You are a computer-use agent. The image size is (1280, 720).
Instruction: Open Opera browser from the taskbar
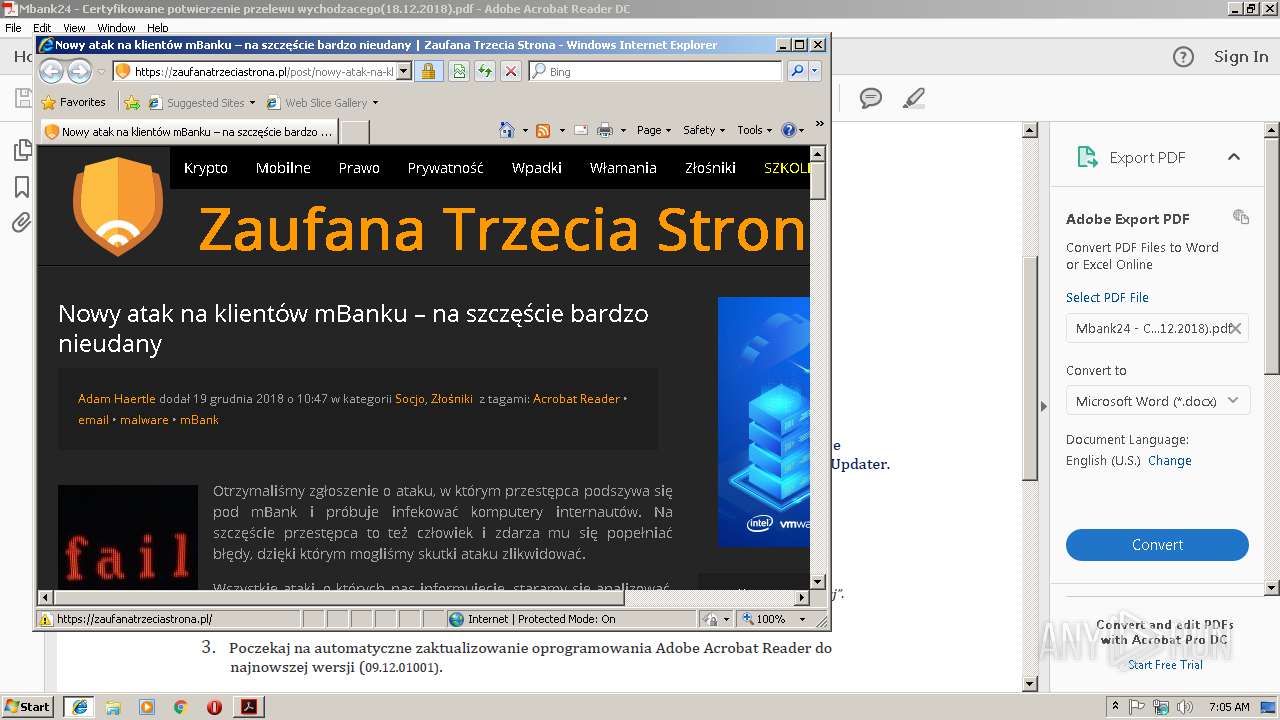click(x=214, y=707)
